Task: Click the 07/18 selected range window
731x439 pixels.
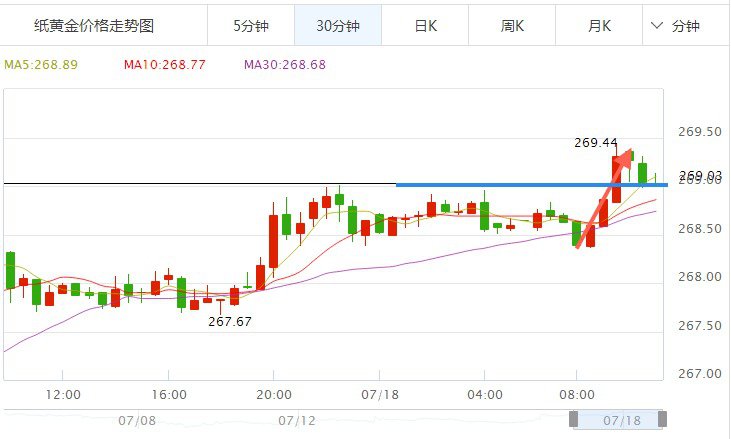Action: click(x=618, y=419)
